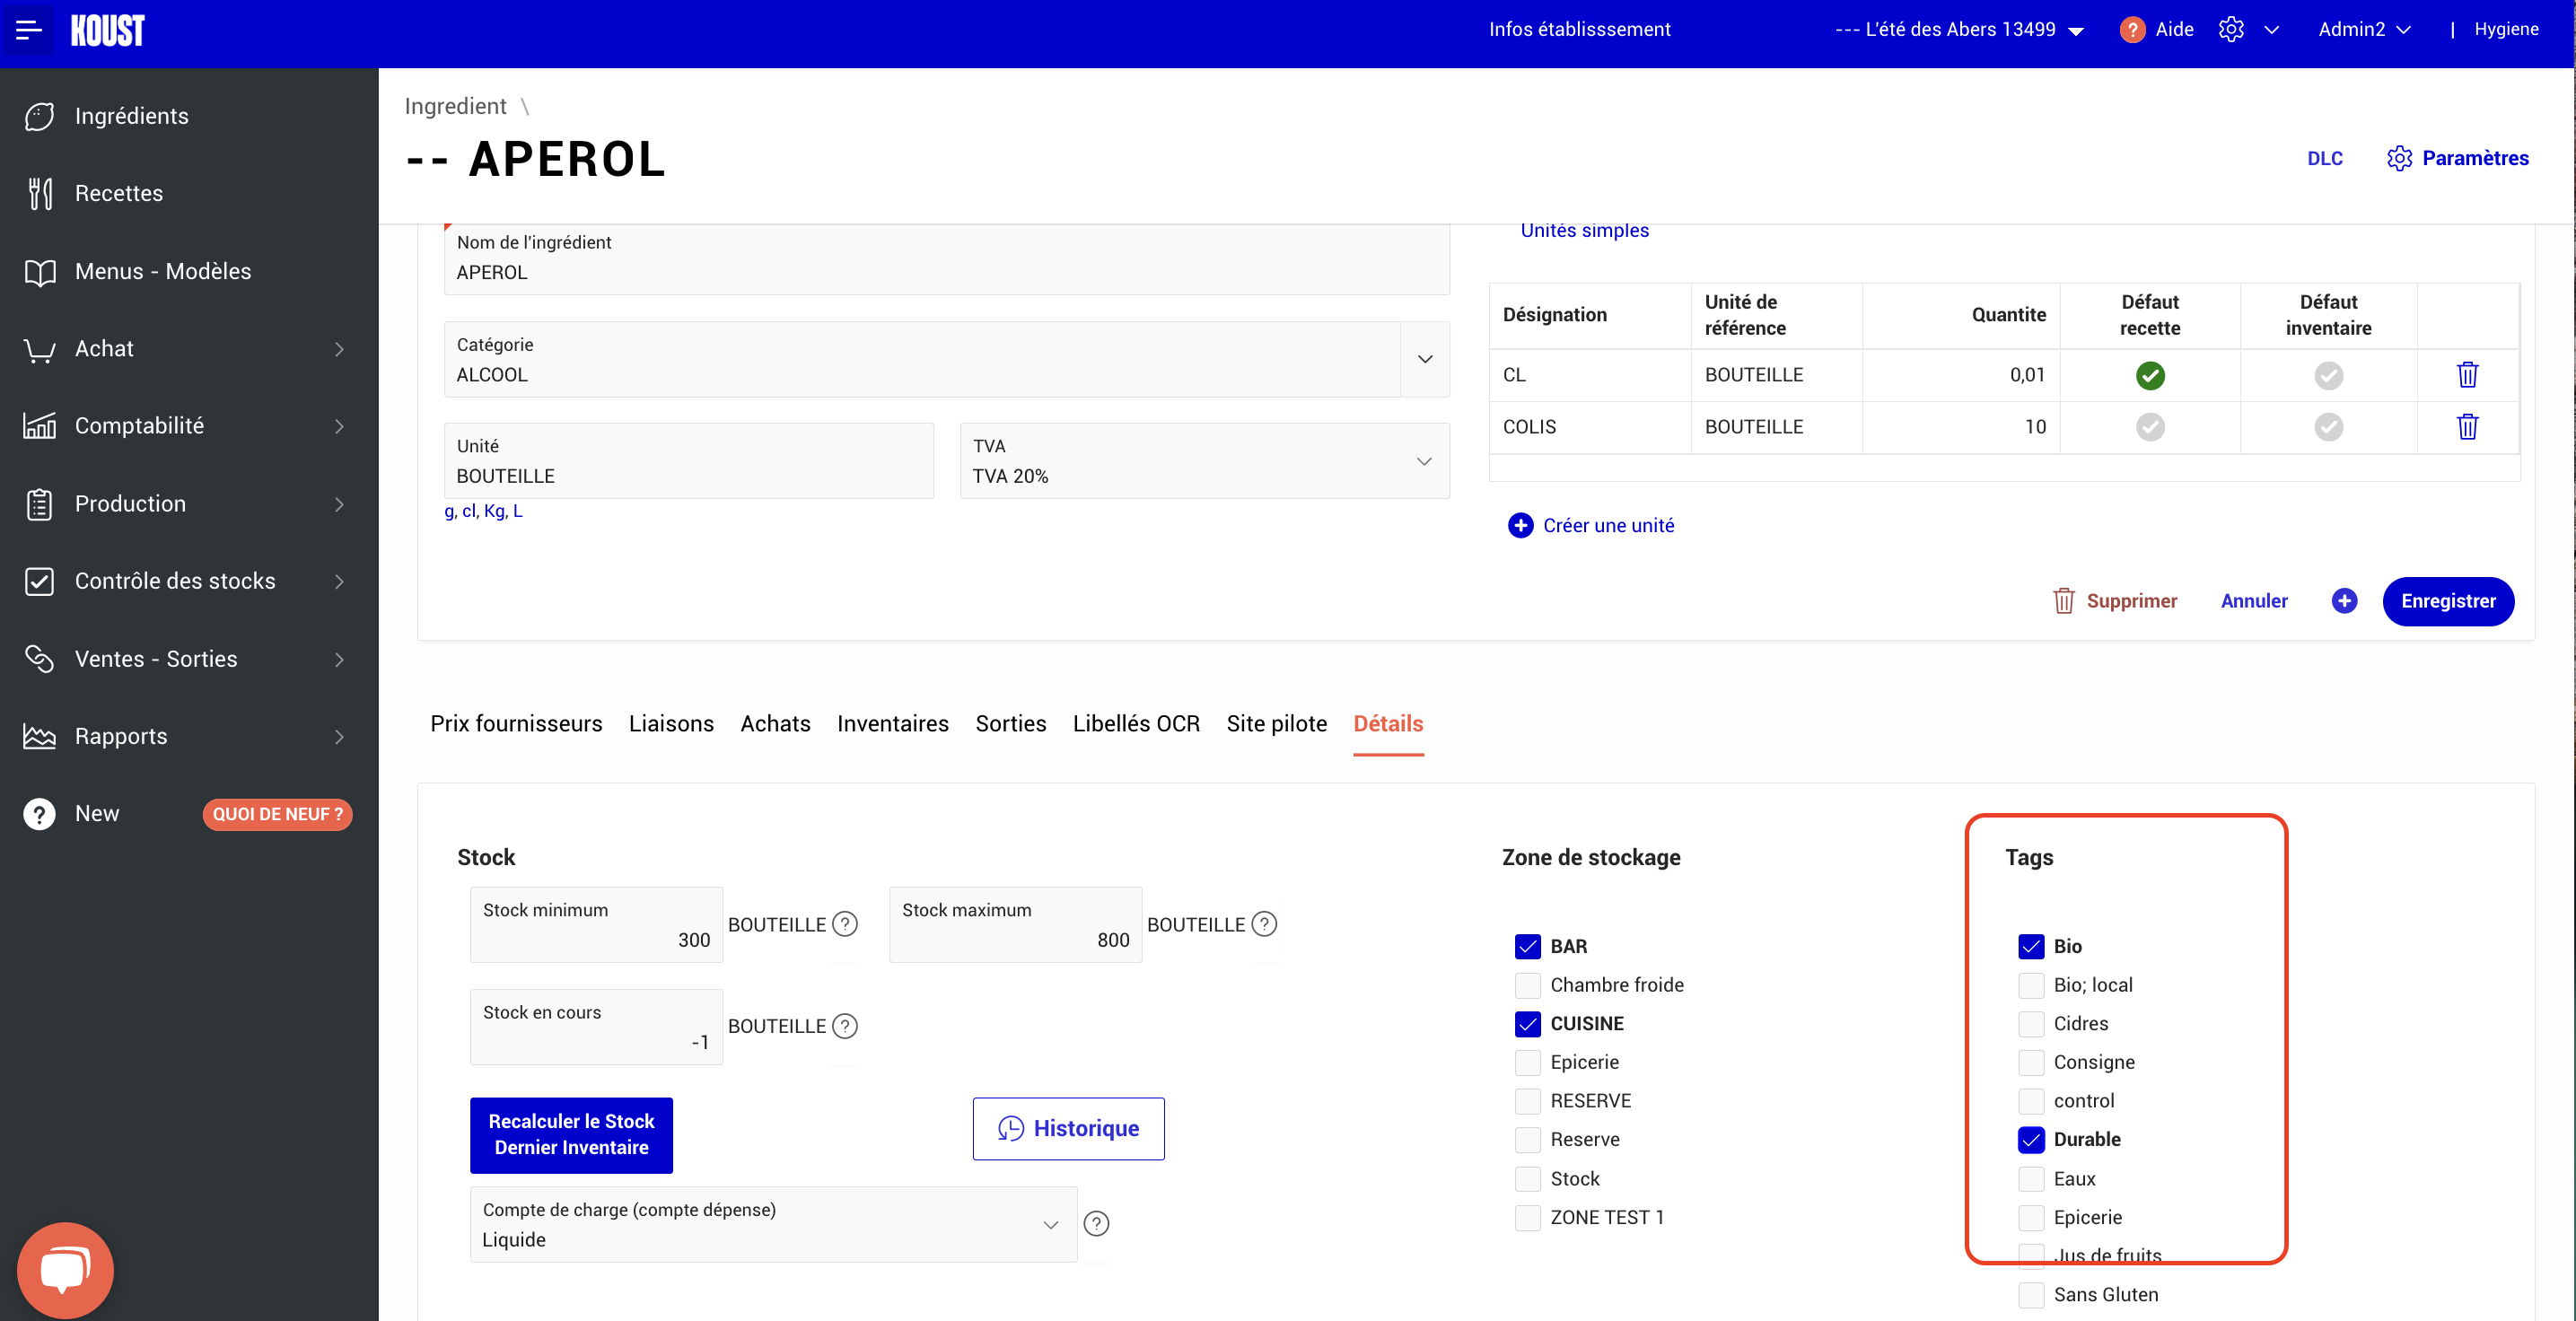This screenshot has width=2576, height=1321.
Task: Expand the Production submenu
Action: tap(339, 504)
